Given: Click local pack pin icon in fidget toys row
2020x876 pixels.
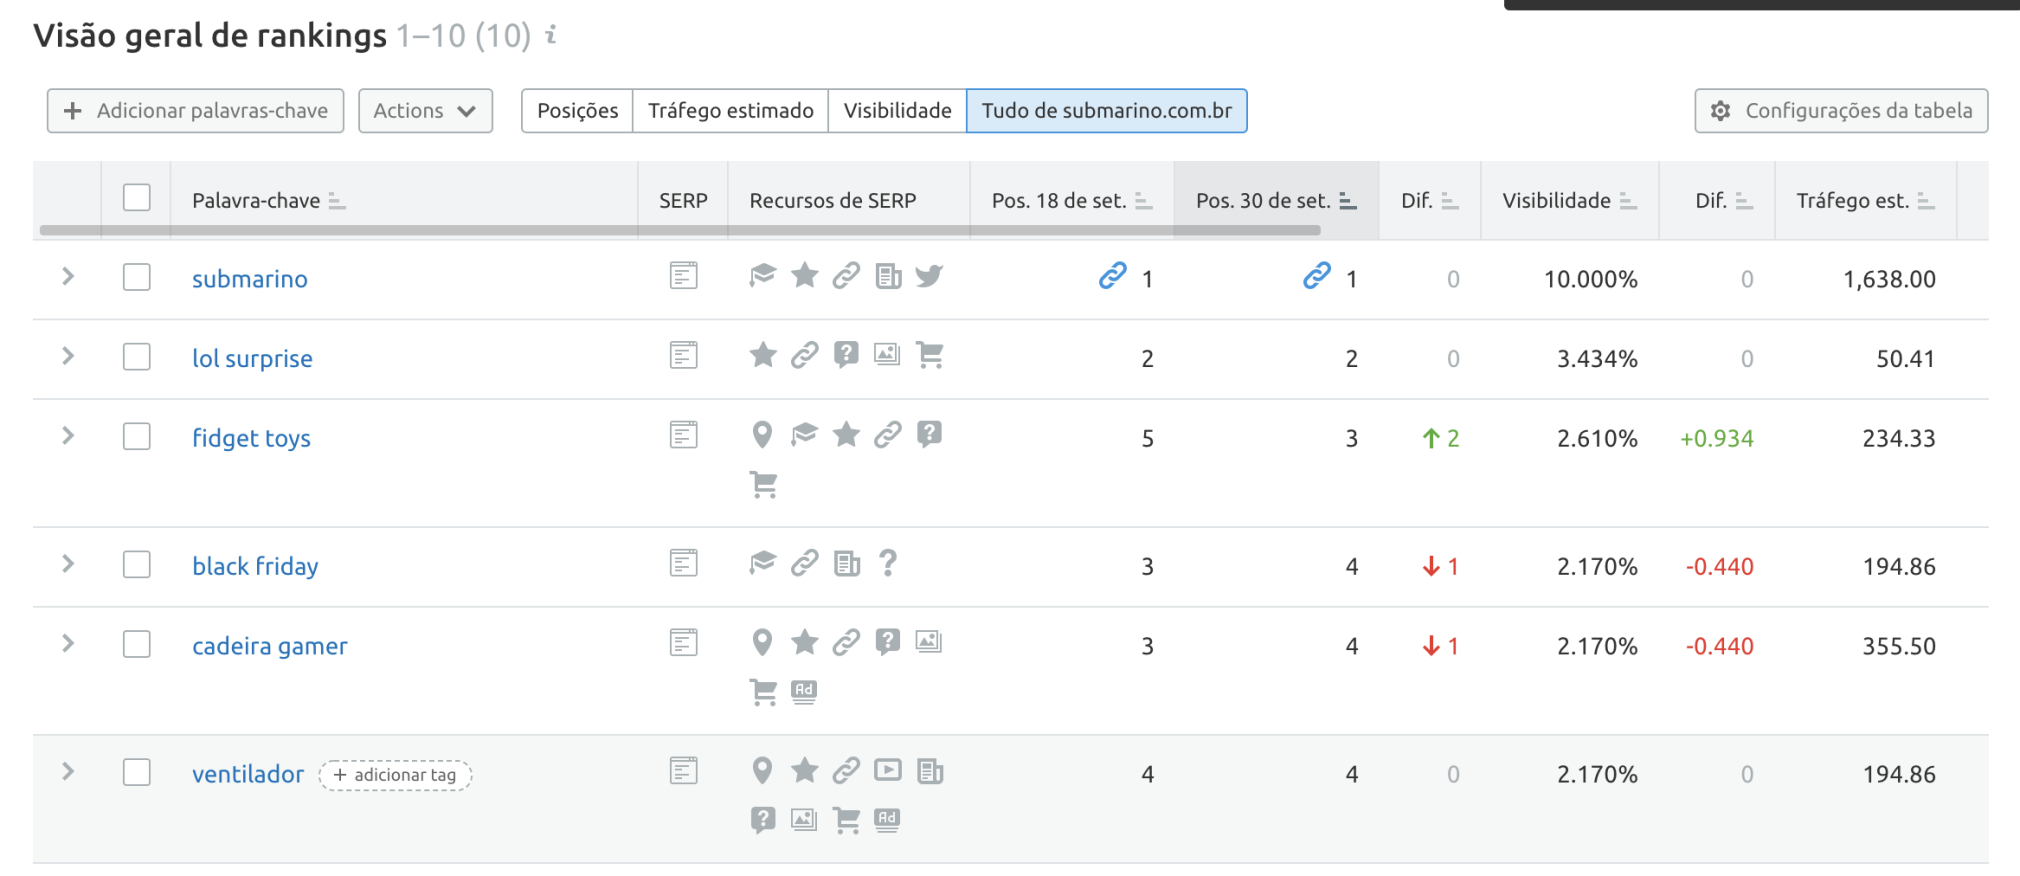Looking at the screenshot, I should (762, 435).
